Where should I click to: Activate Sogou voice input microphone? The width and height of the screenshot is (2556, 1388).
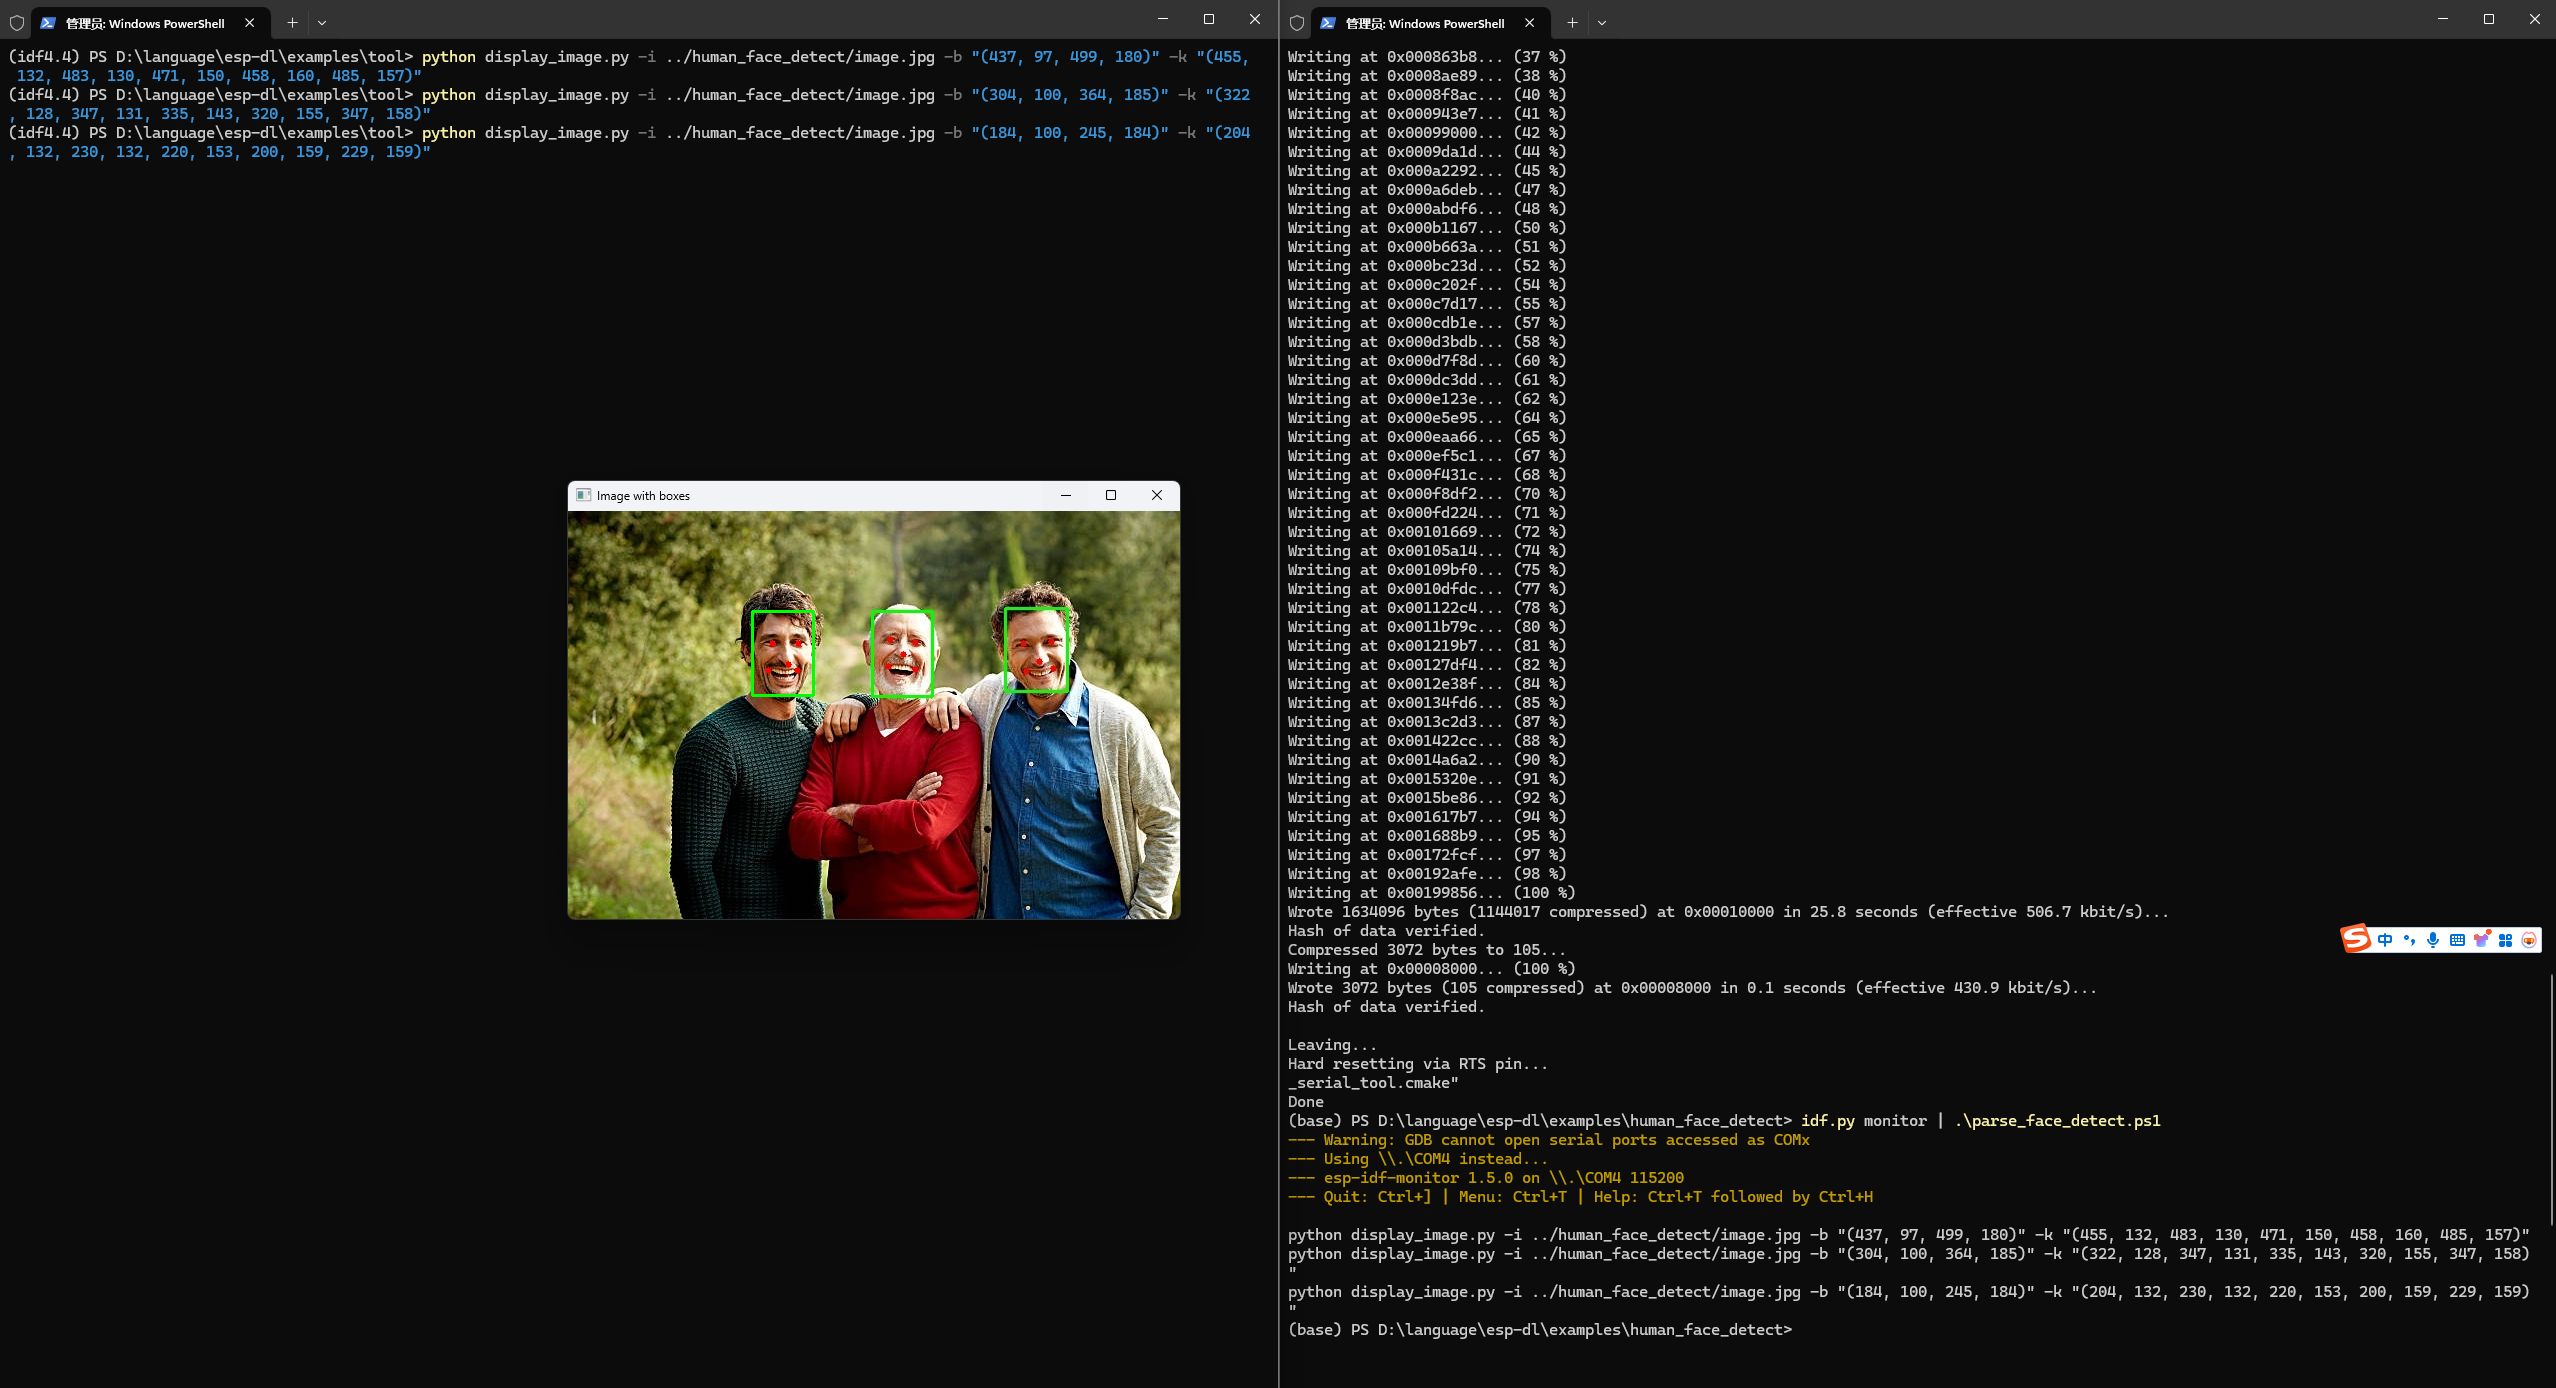pyautogui.click(x=2433, y=940)
